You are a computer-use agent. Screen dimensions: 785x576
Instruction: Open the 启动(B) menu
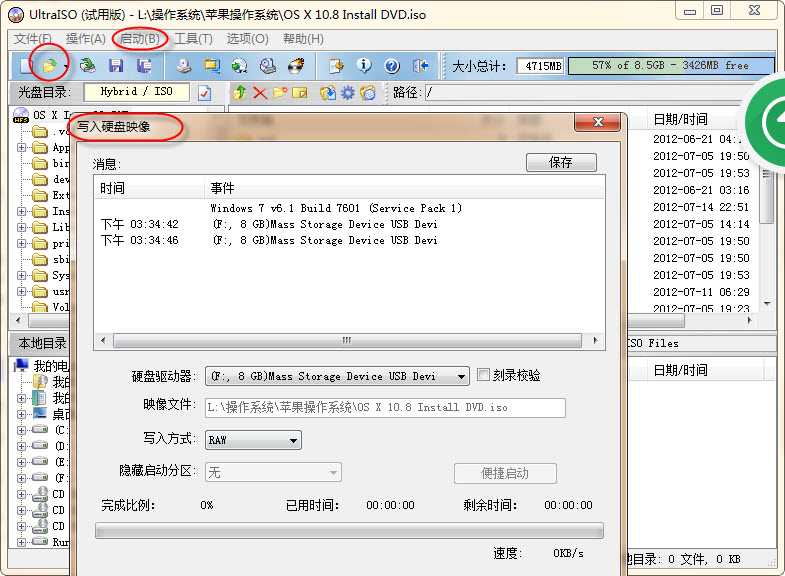140,39
